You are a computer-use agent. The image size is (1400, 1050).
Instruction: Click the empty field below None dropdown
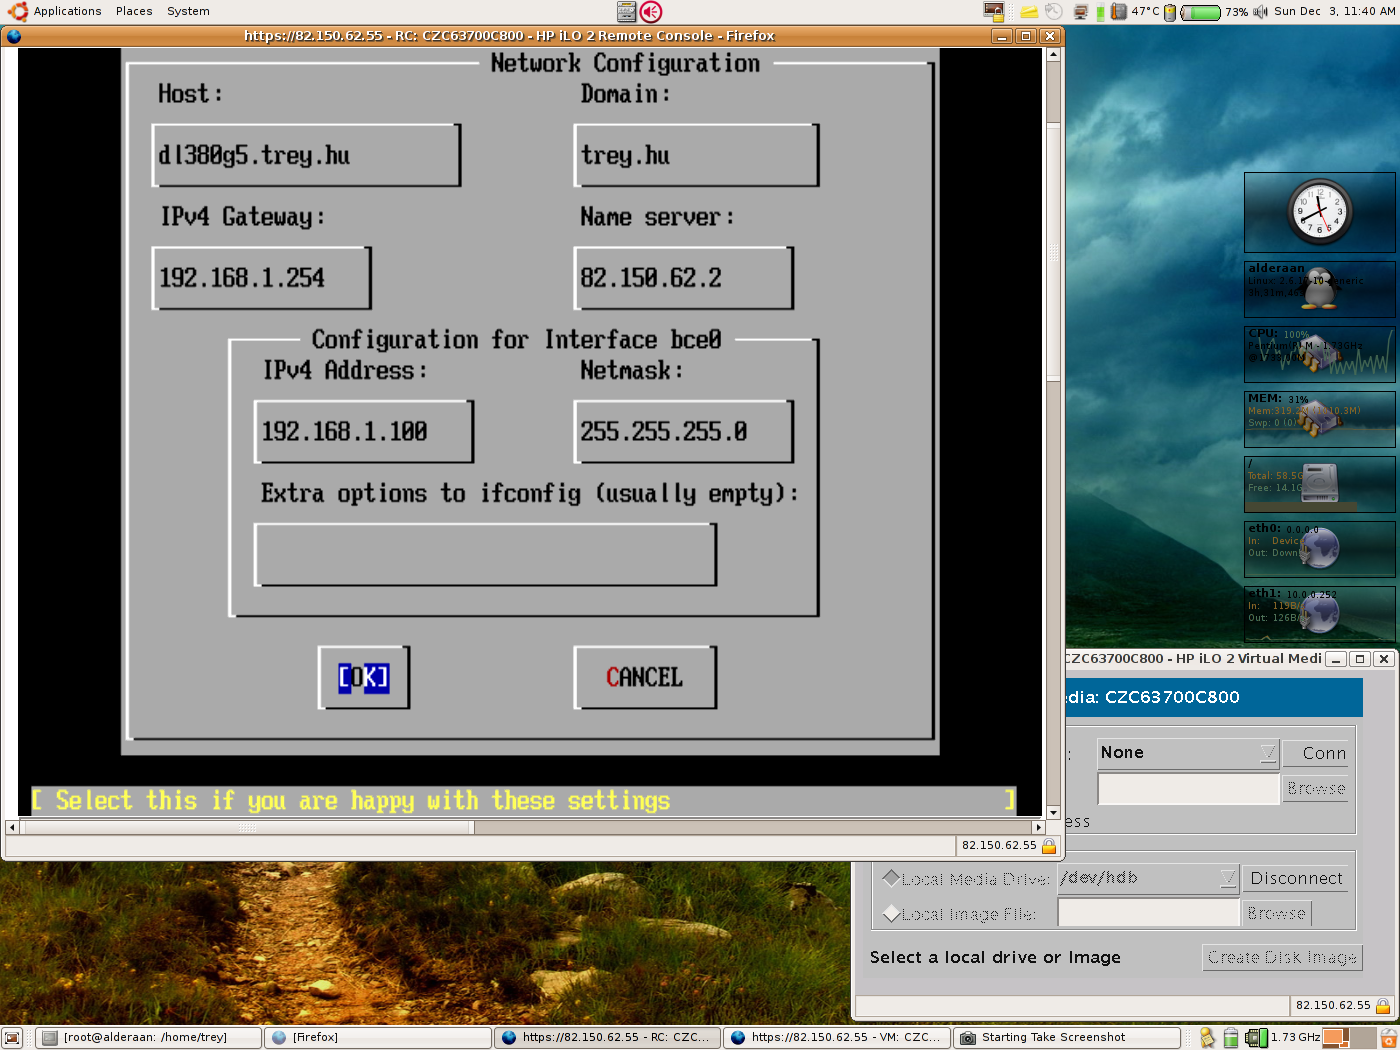(1188, 789)
